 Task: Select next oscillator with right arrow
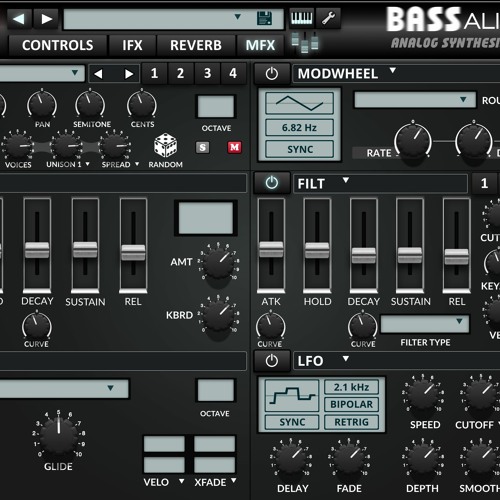tap(128, 73)
